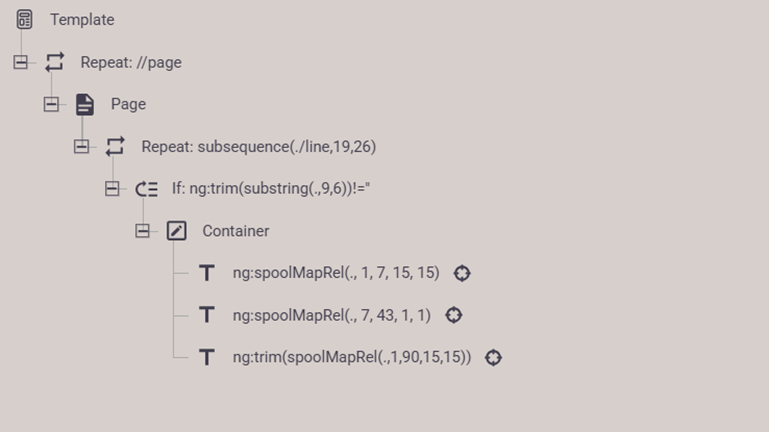Collapse the Repeat: //page node

coord(20,62)
